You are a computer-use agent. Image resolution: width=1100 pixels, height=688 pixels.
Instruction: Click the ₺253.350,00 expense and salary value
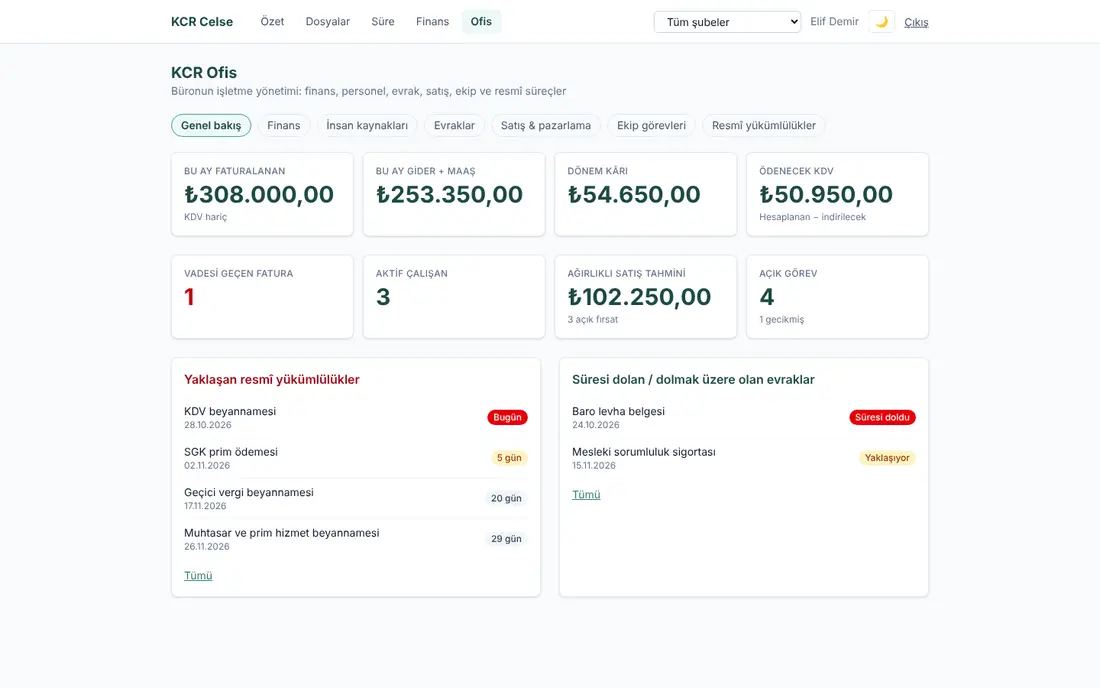[x=450, y=194]
